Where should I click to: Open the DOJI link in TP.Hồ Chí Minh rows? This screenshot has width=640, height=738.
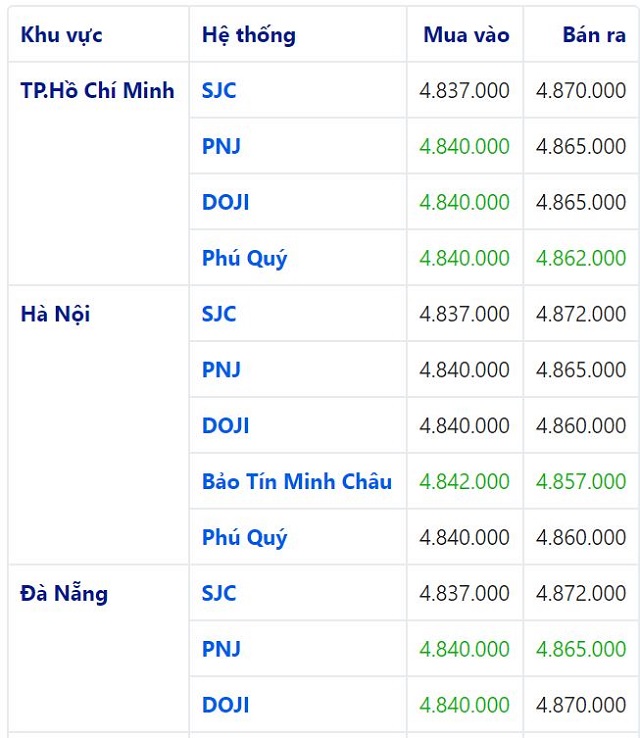pyautogui.click(x=225, y=203)
